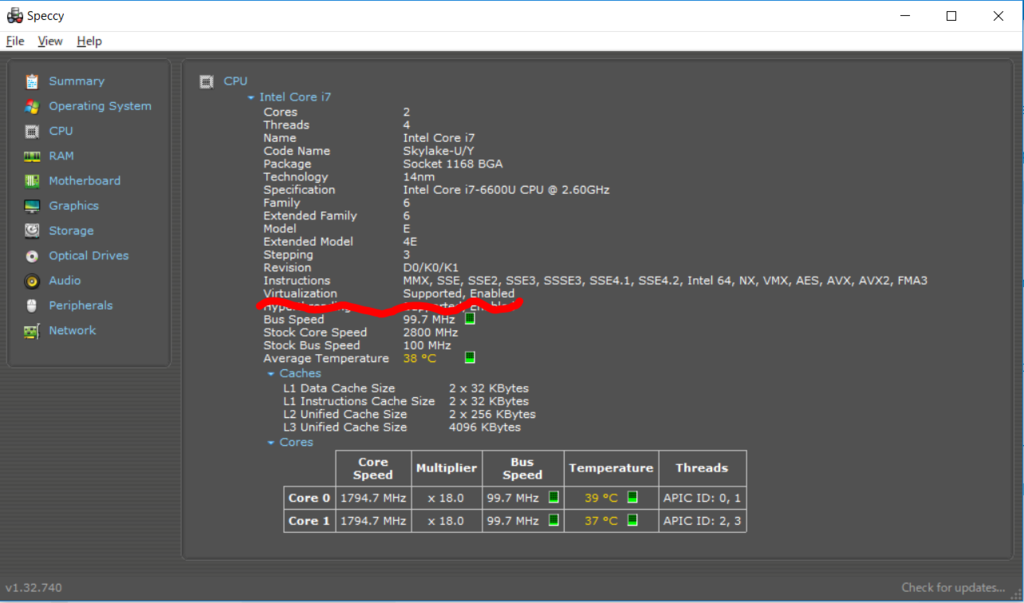This screenshot has height=603, width=1024.
Task: Click the Core 1 row header
Action: tap(310, 521)
